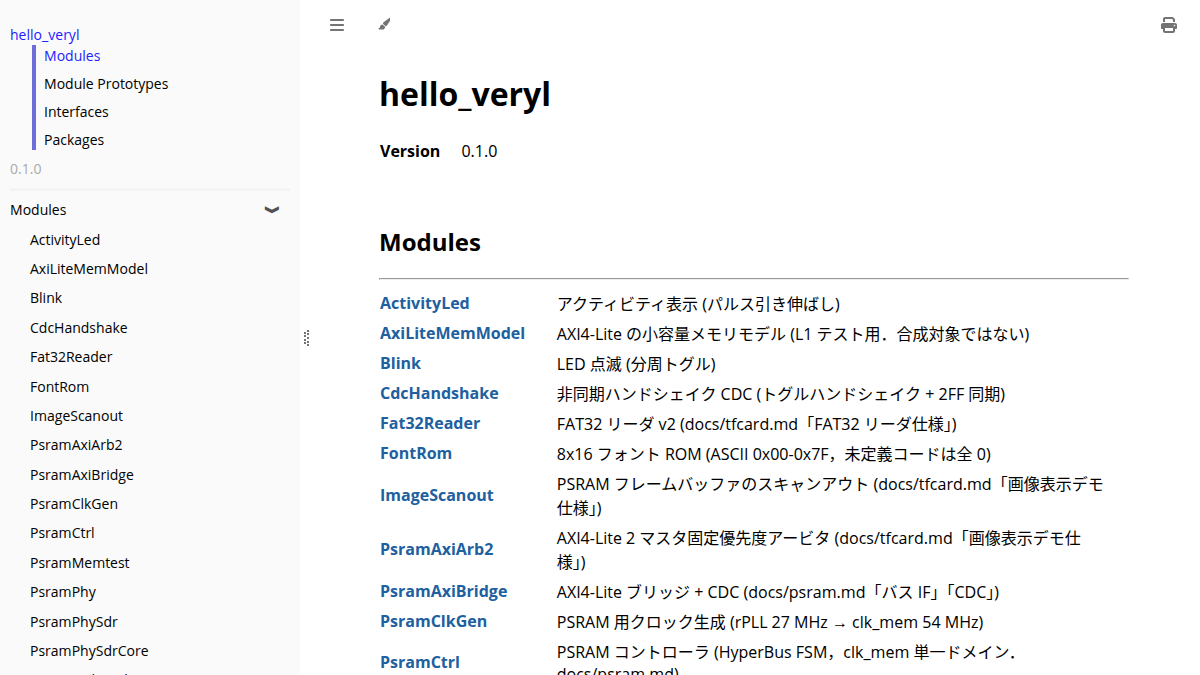Screen dimensions: 1200x675
Task: Click the description beginning 'FAT32 リーダ v2'
Action: 759,423
